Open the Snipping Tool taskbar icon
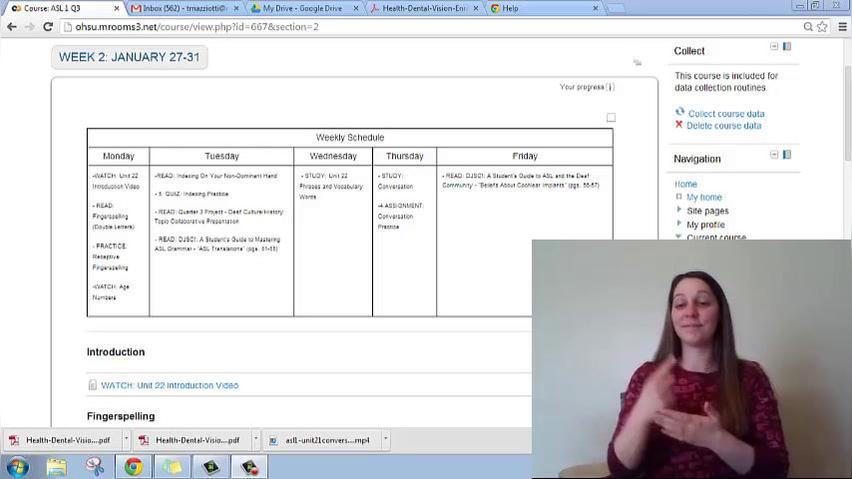This screenshot has width=852, height=479. coord(95,467)
